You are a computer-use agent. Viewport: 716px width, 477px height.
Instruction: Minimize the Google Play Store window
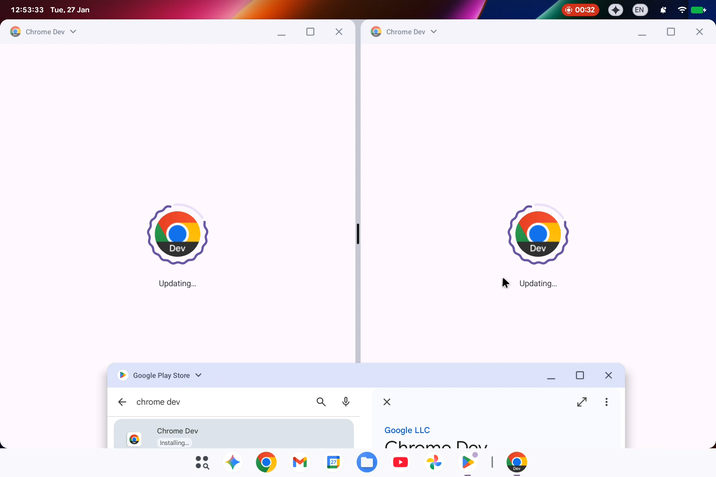pyautogui.click(x=551, y=376)
